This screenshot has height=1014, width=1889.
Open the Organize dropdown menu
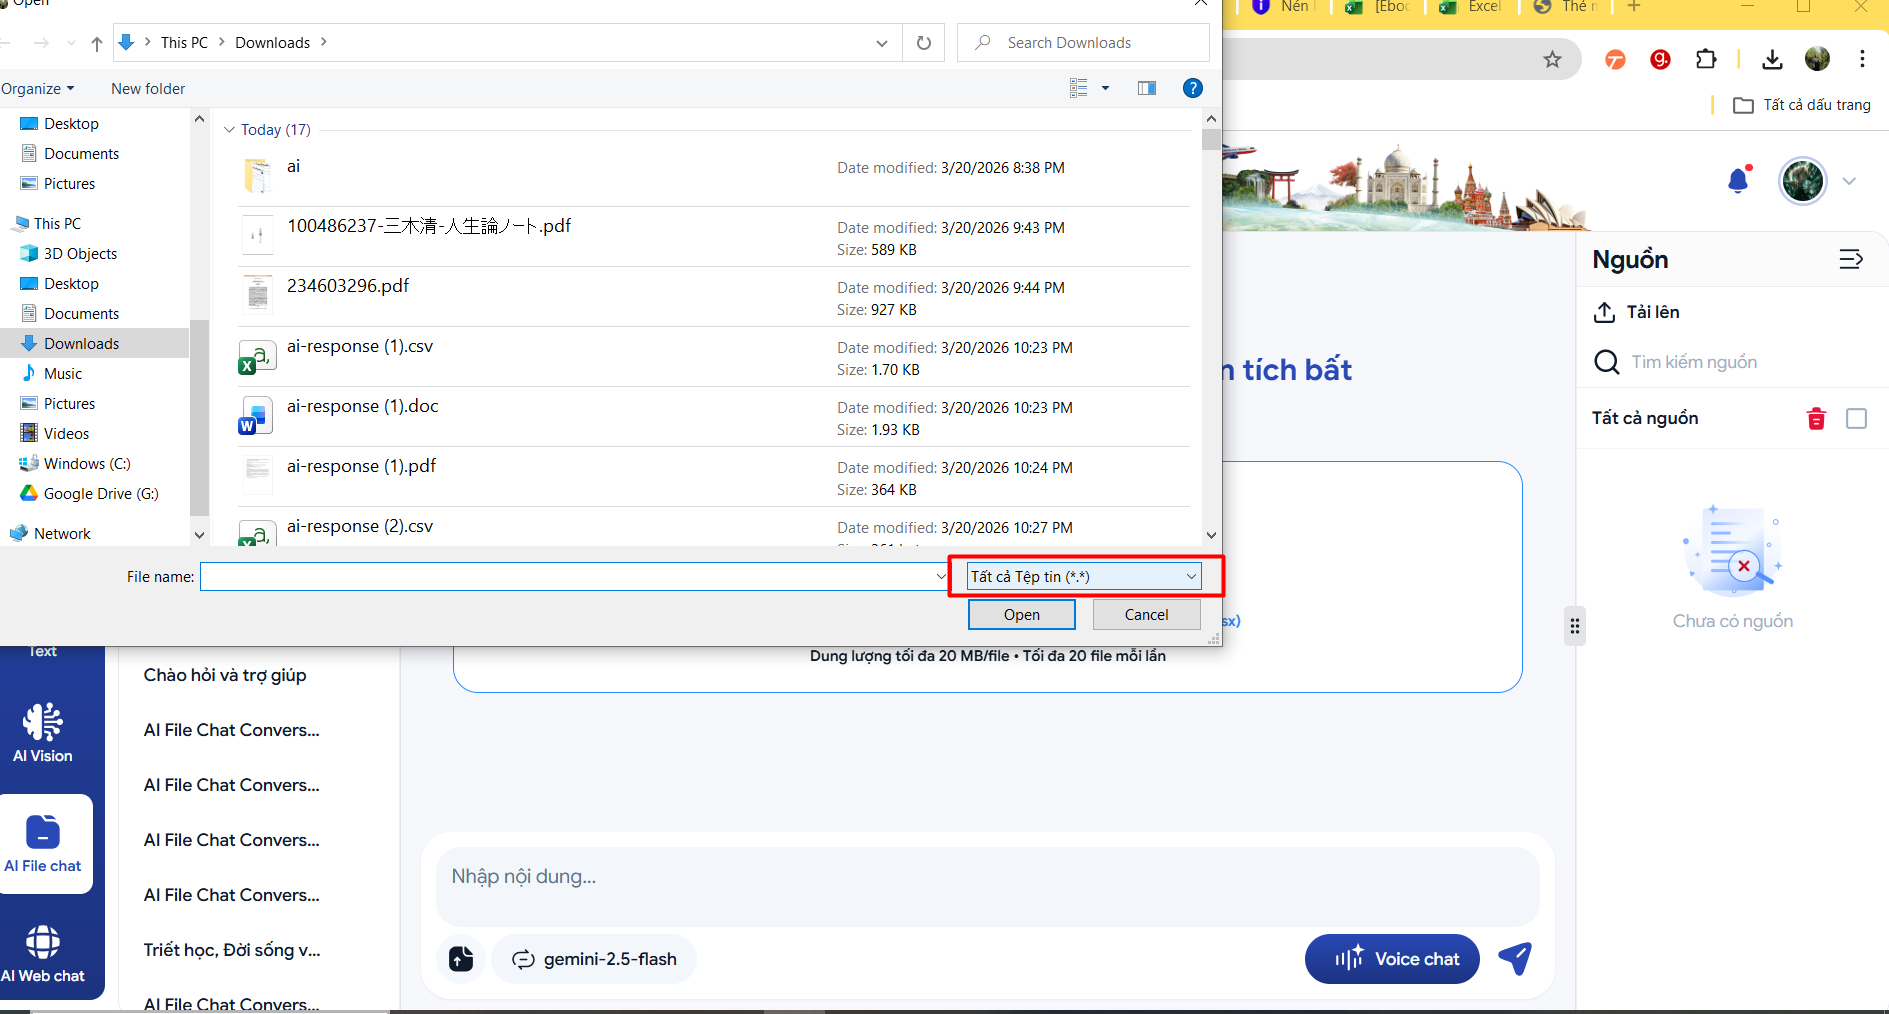(38, 89)
